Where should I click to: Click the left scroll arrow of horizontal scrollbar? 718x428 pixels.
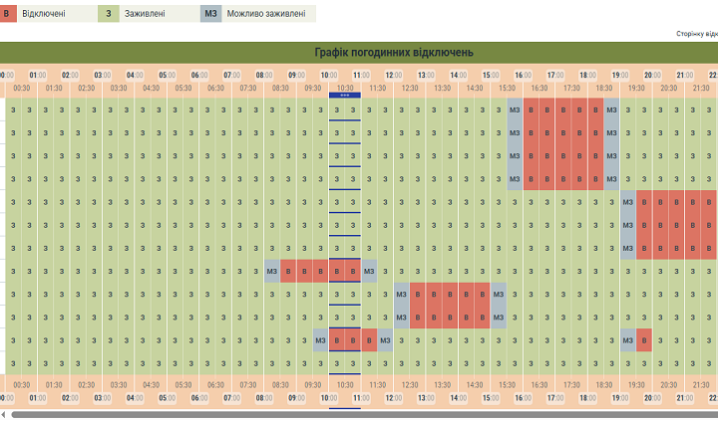pyautogui.click(x=3, y=414)
